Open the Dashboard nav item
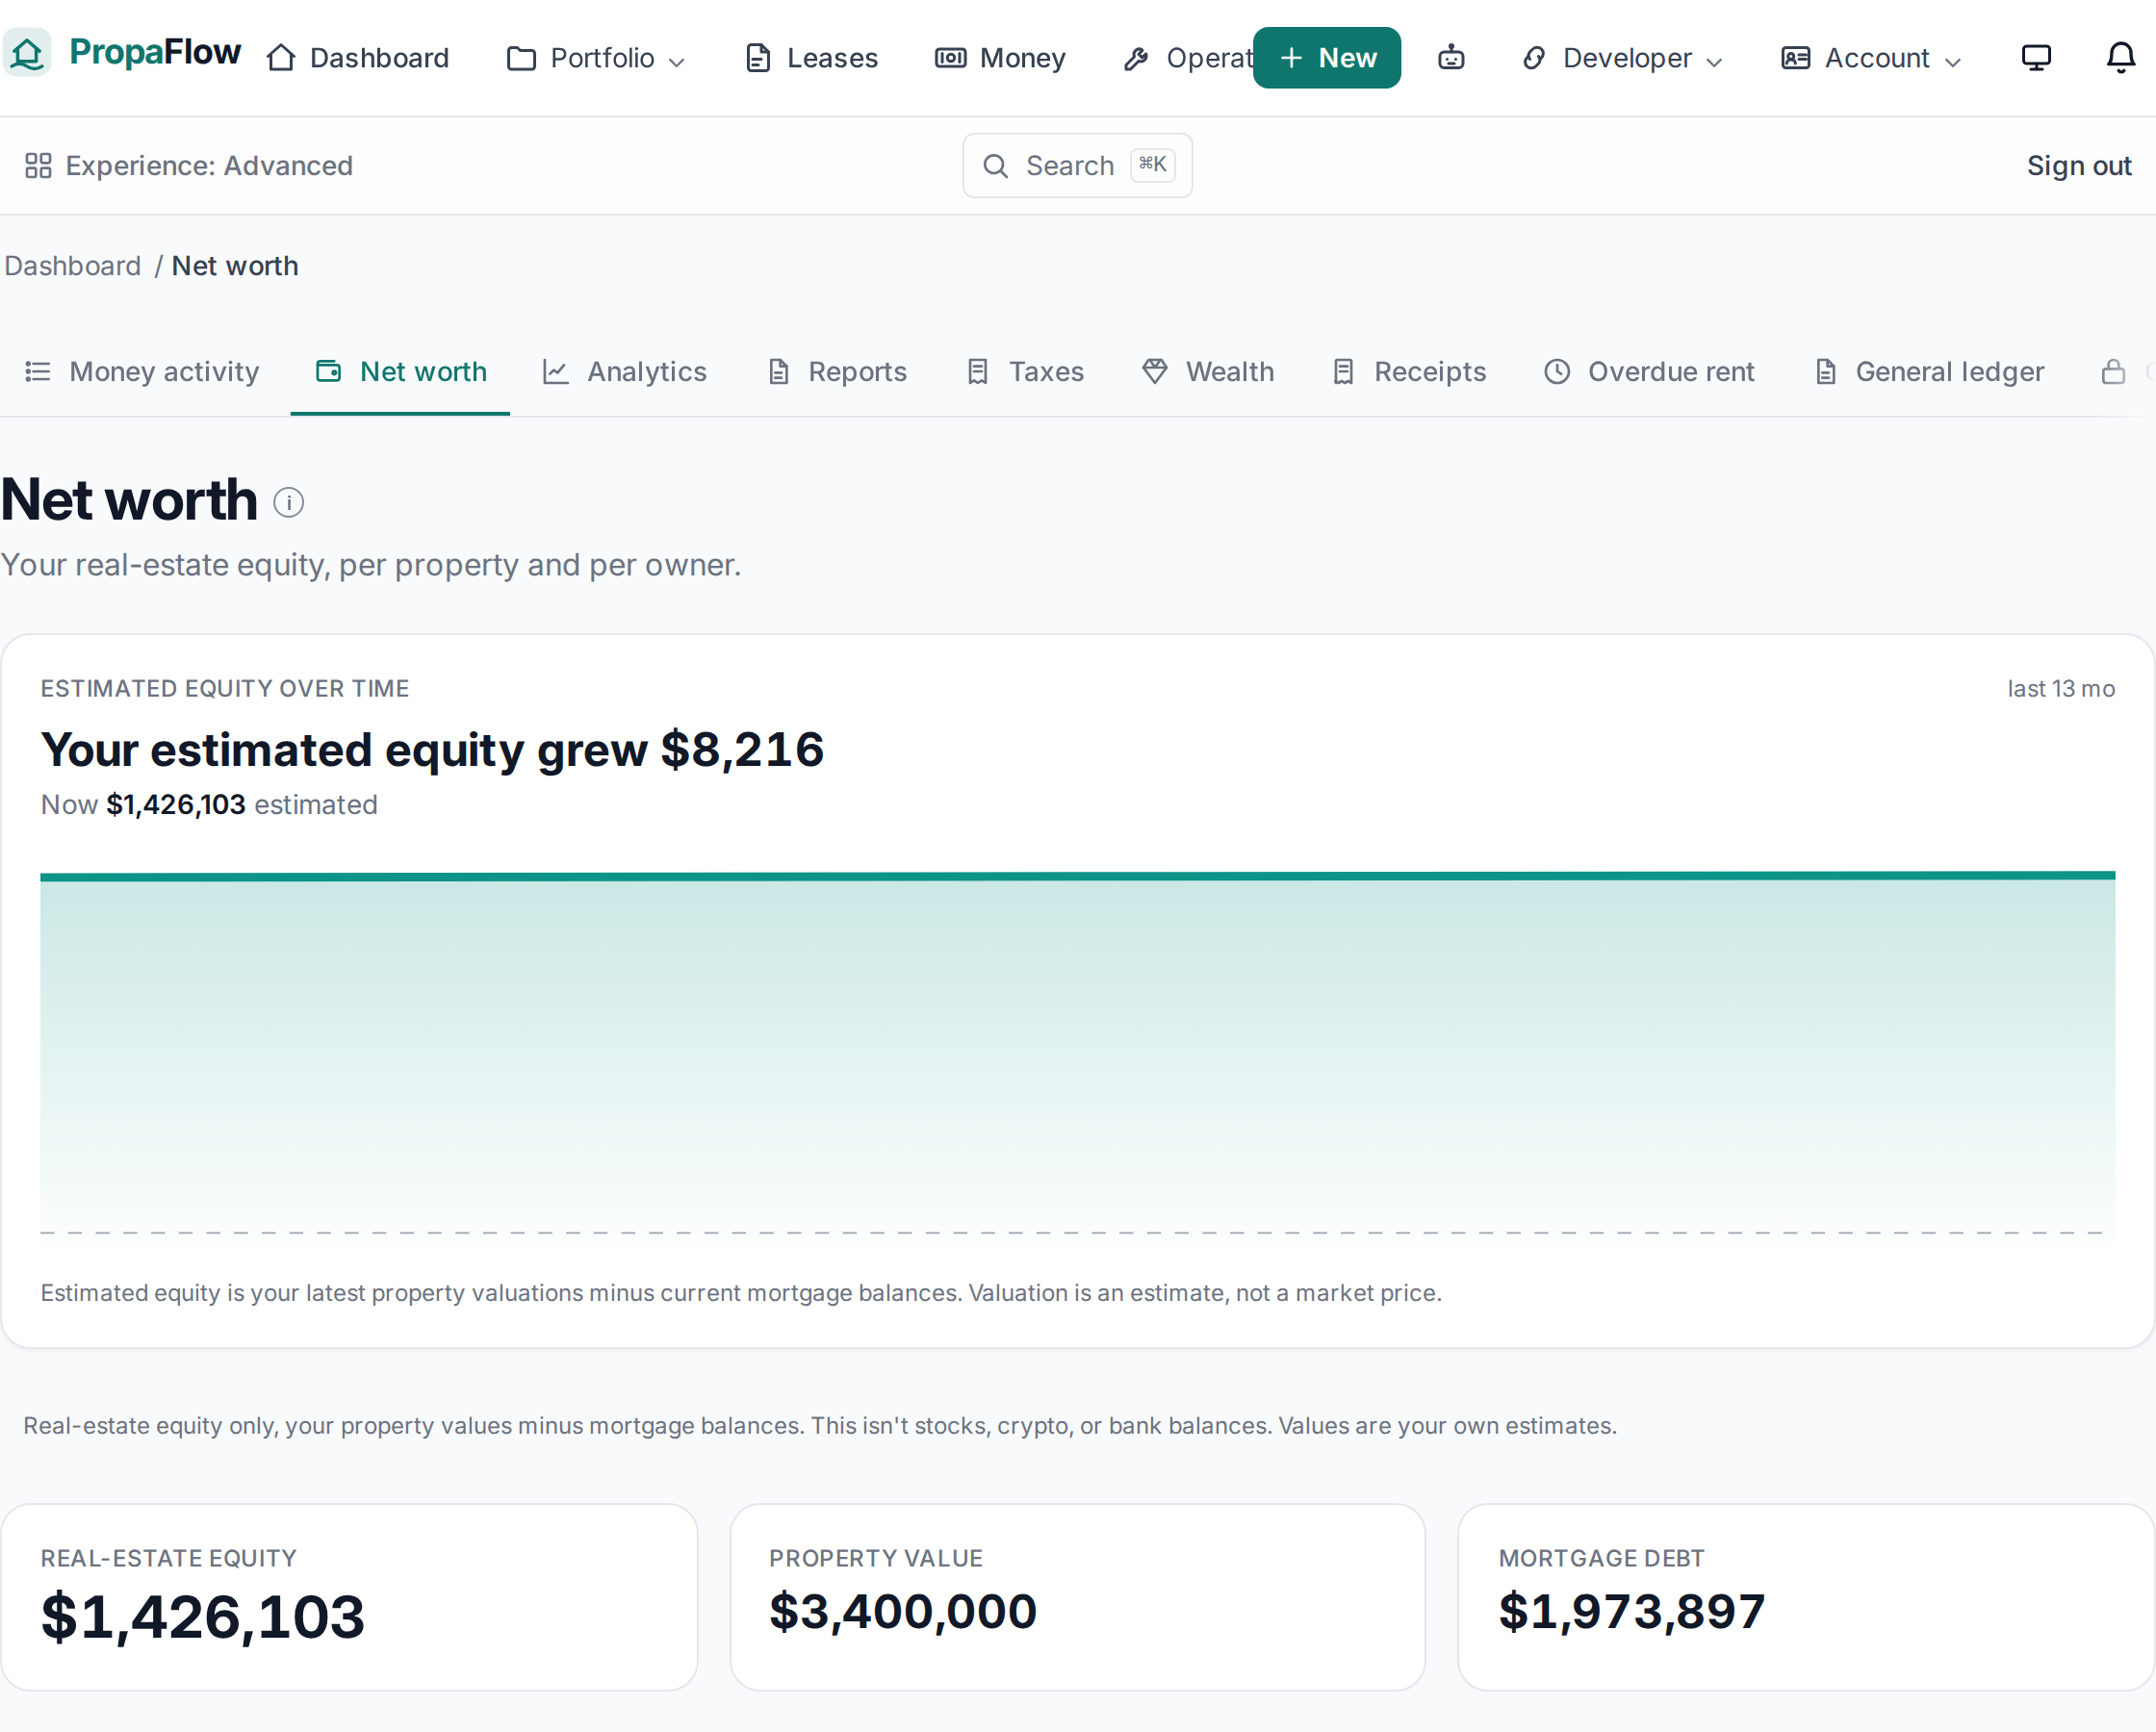Viewport: 2156px width, 1732px height. point(358,58)
